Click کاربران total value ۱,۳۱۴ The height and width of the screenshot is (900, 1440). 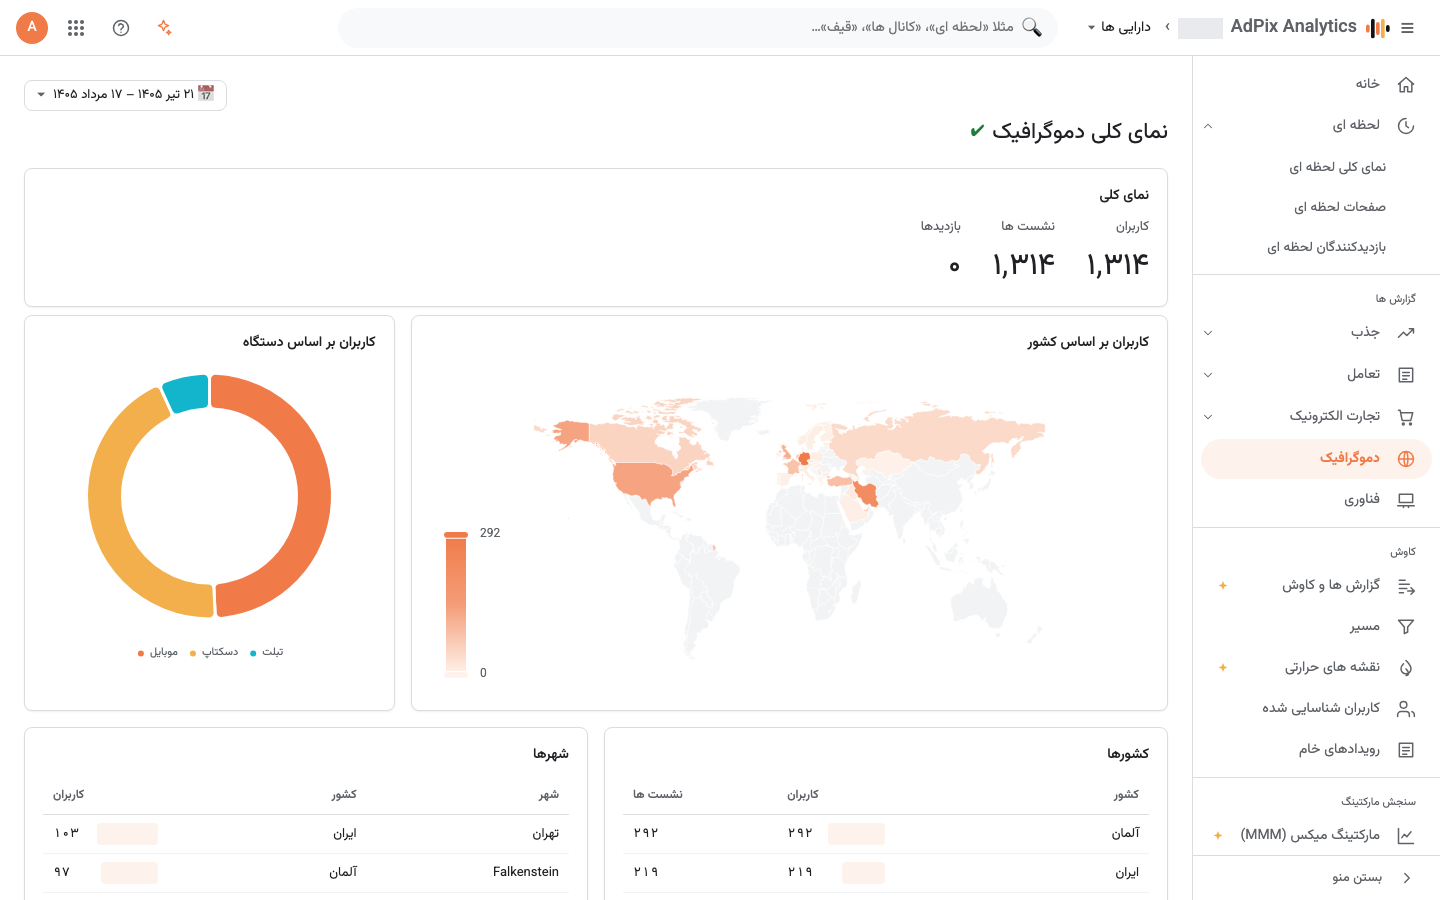click(1118, 265)
